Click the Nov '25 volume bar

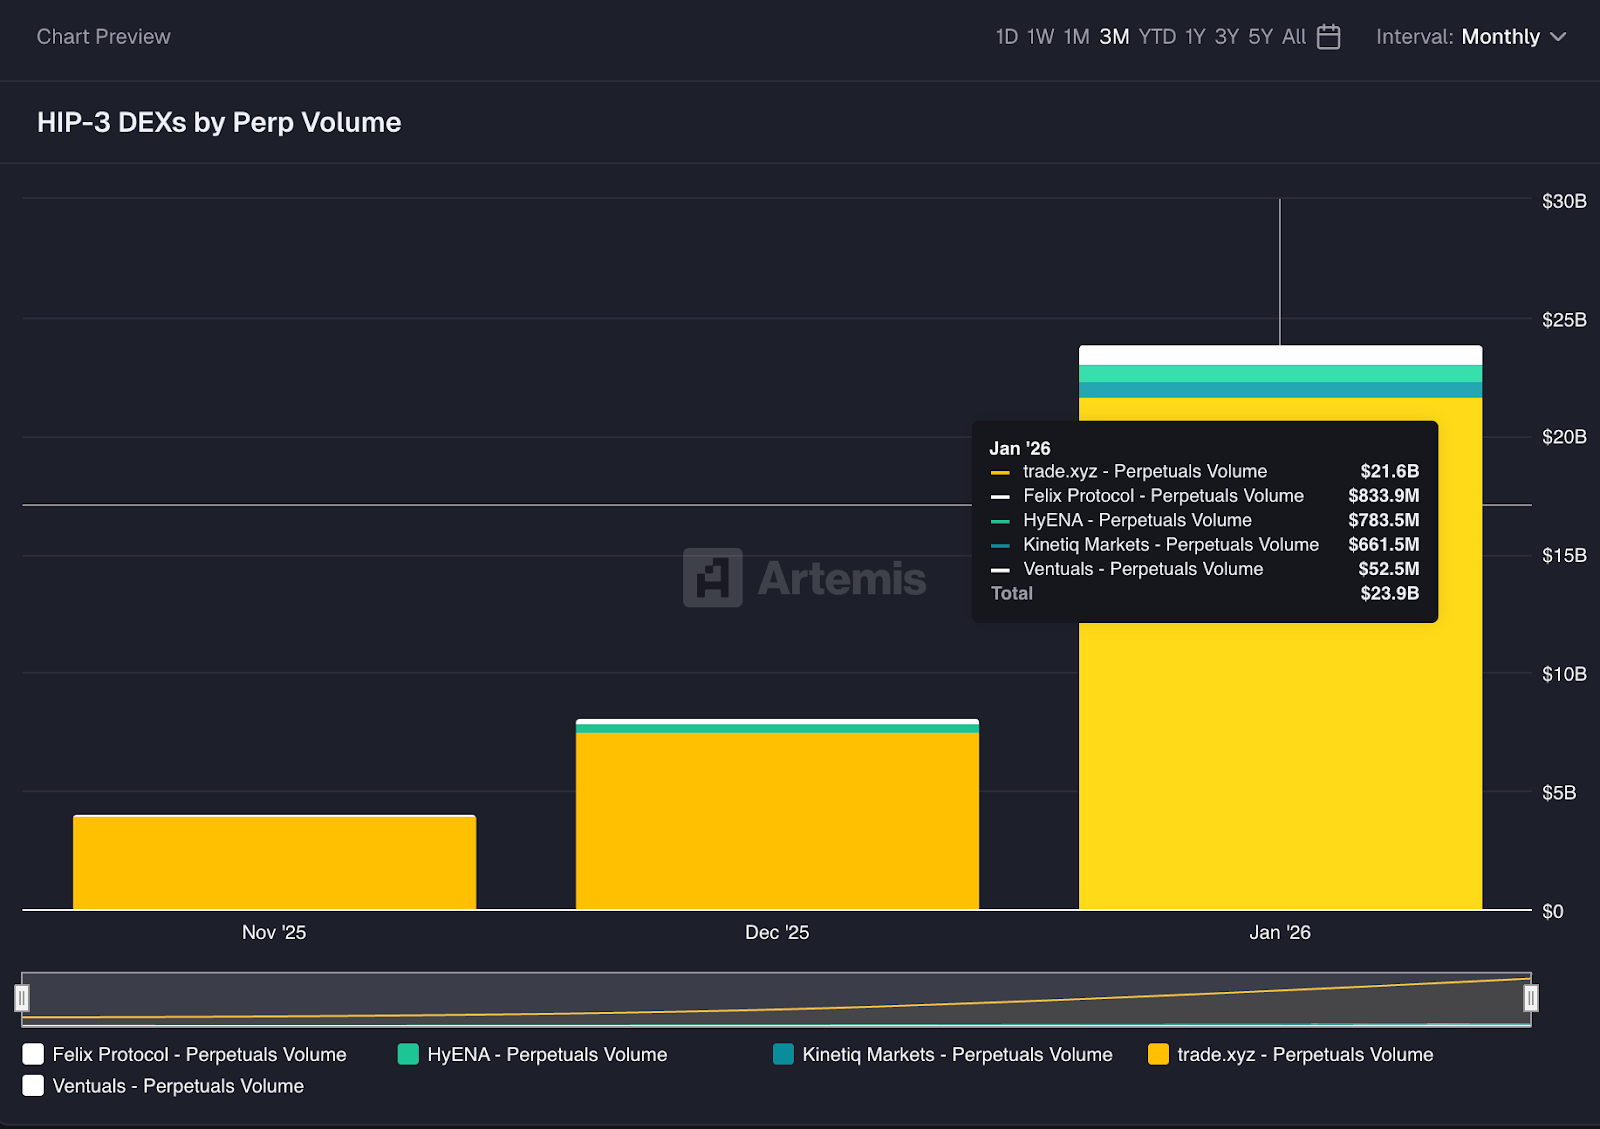point(274,862)
